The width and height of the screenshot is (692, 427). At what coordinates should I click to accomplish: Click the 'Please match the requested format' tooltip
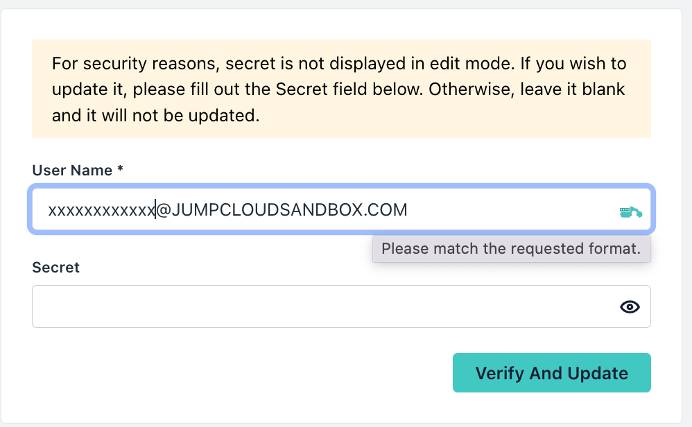(511, 249)
